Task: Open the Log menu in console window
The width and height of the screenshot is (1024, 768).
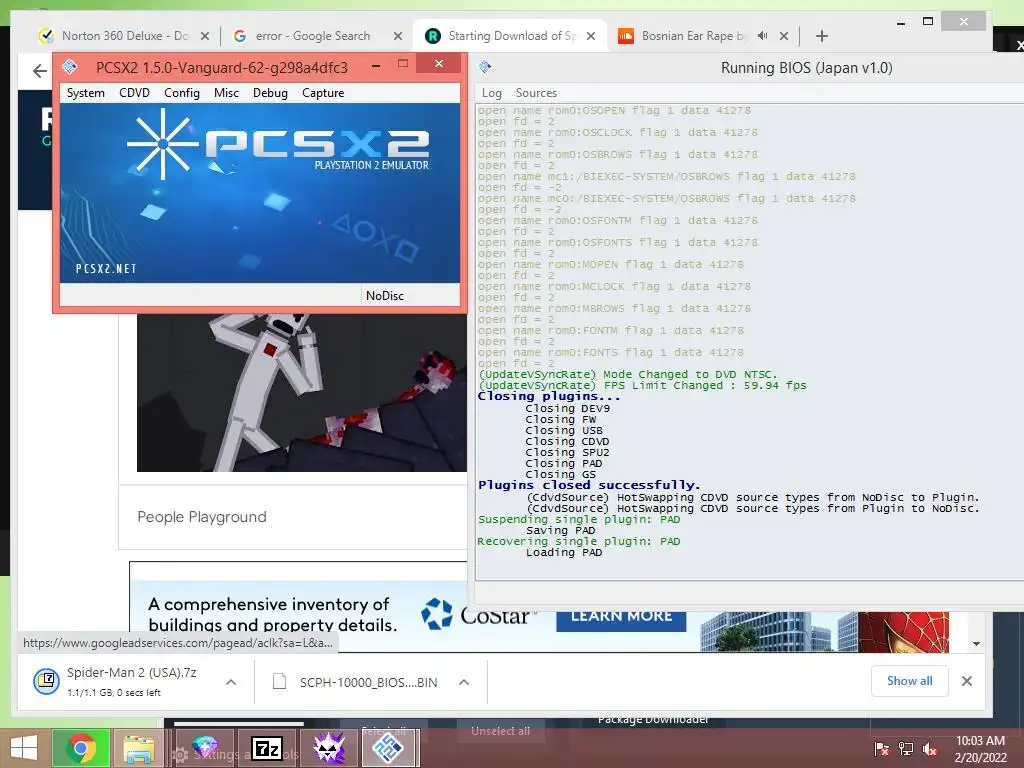Action: click(492, 93)
